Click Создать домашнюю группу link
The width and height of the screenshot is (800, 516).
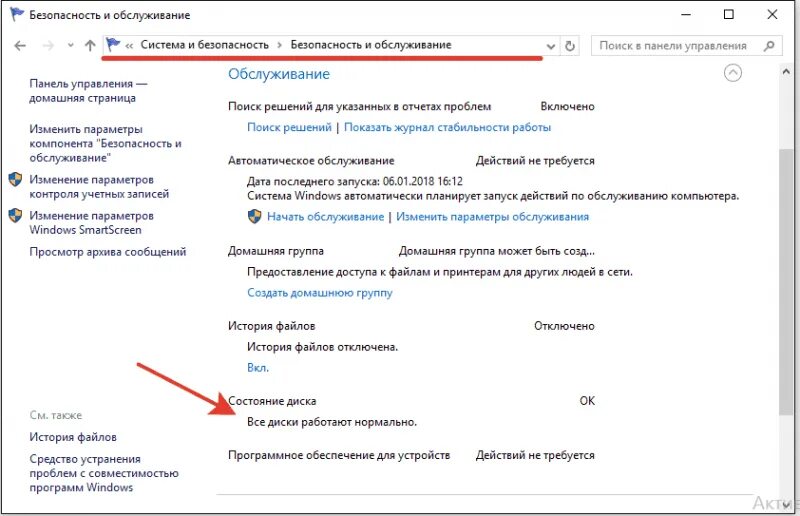pos(320,292)
